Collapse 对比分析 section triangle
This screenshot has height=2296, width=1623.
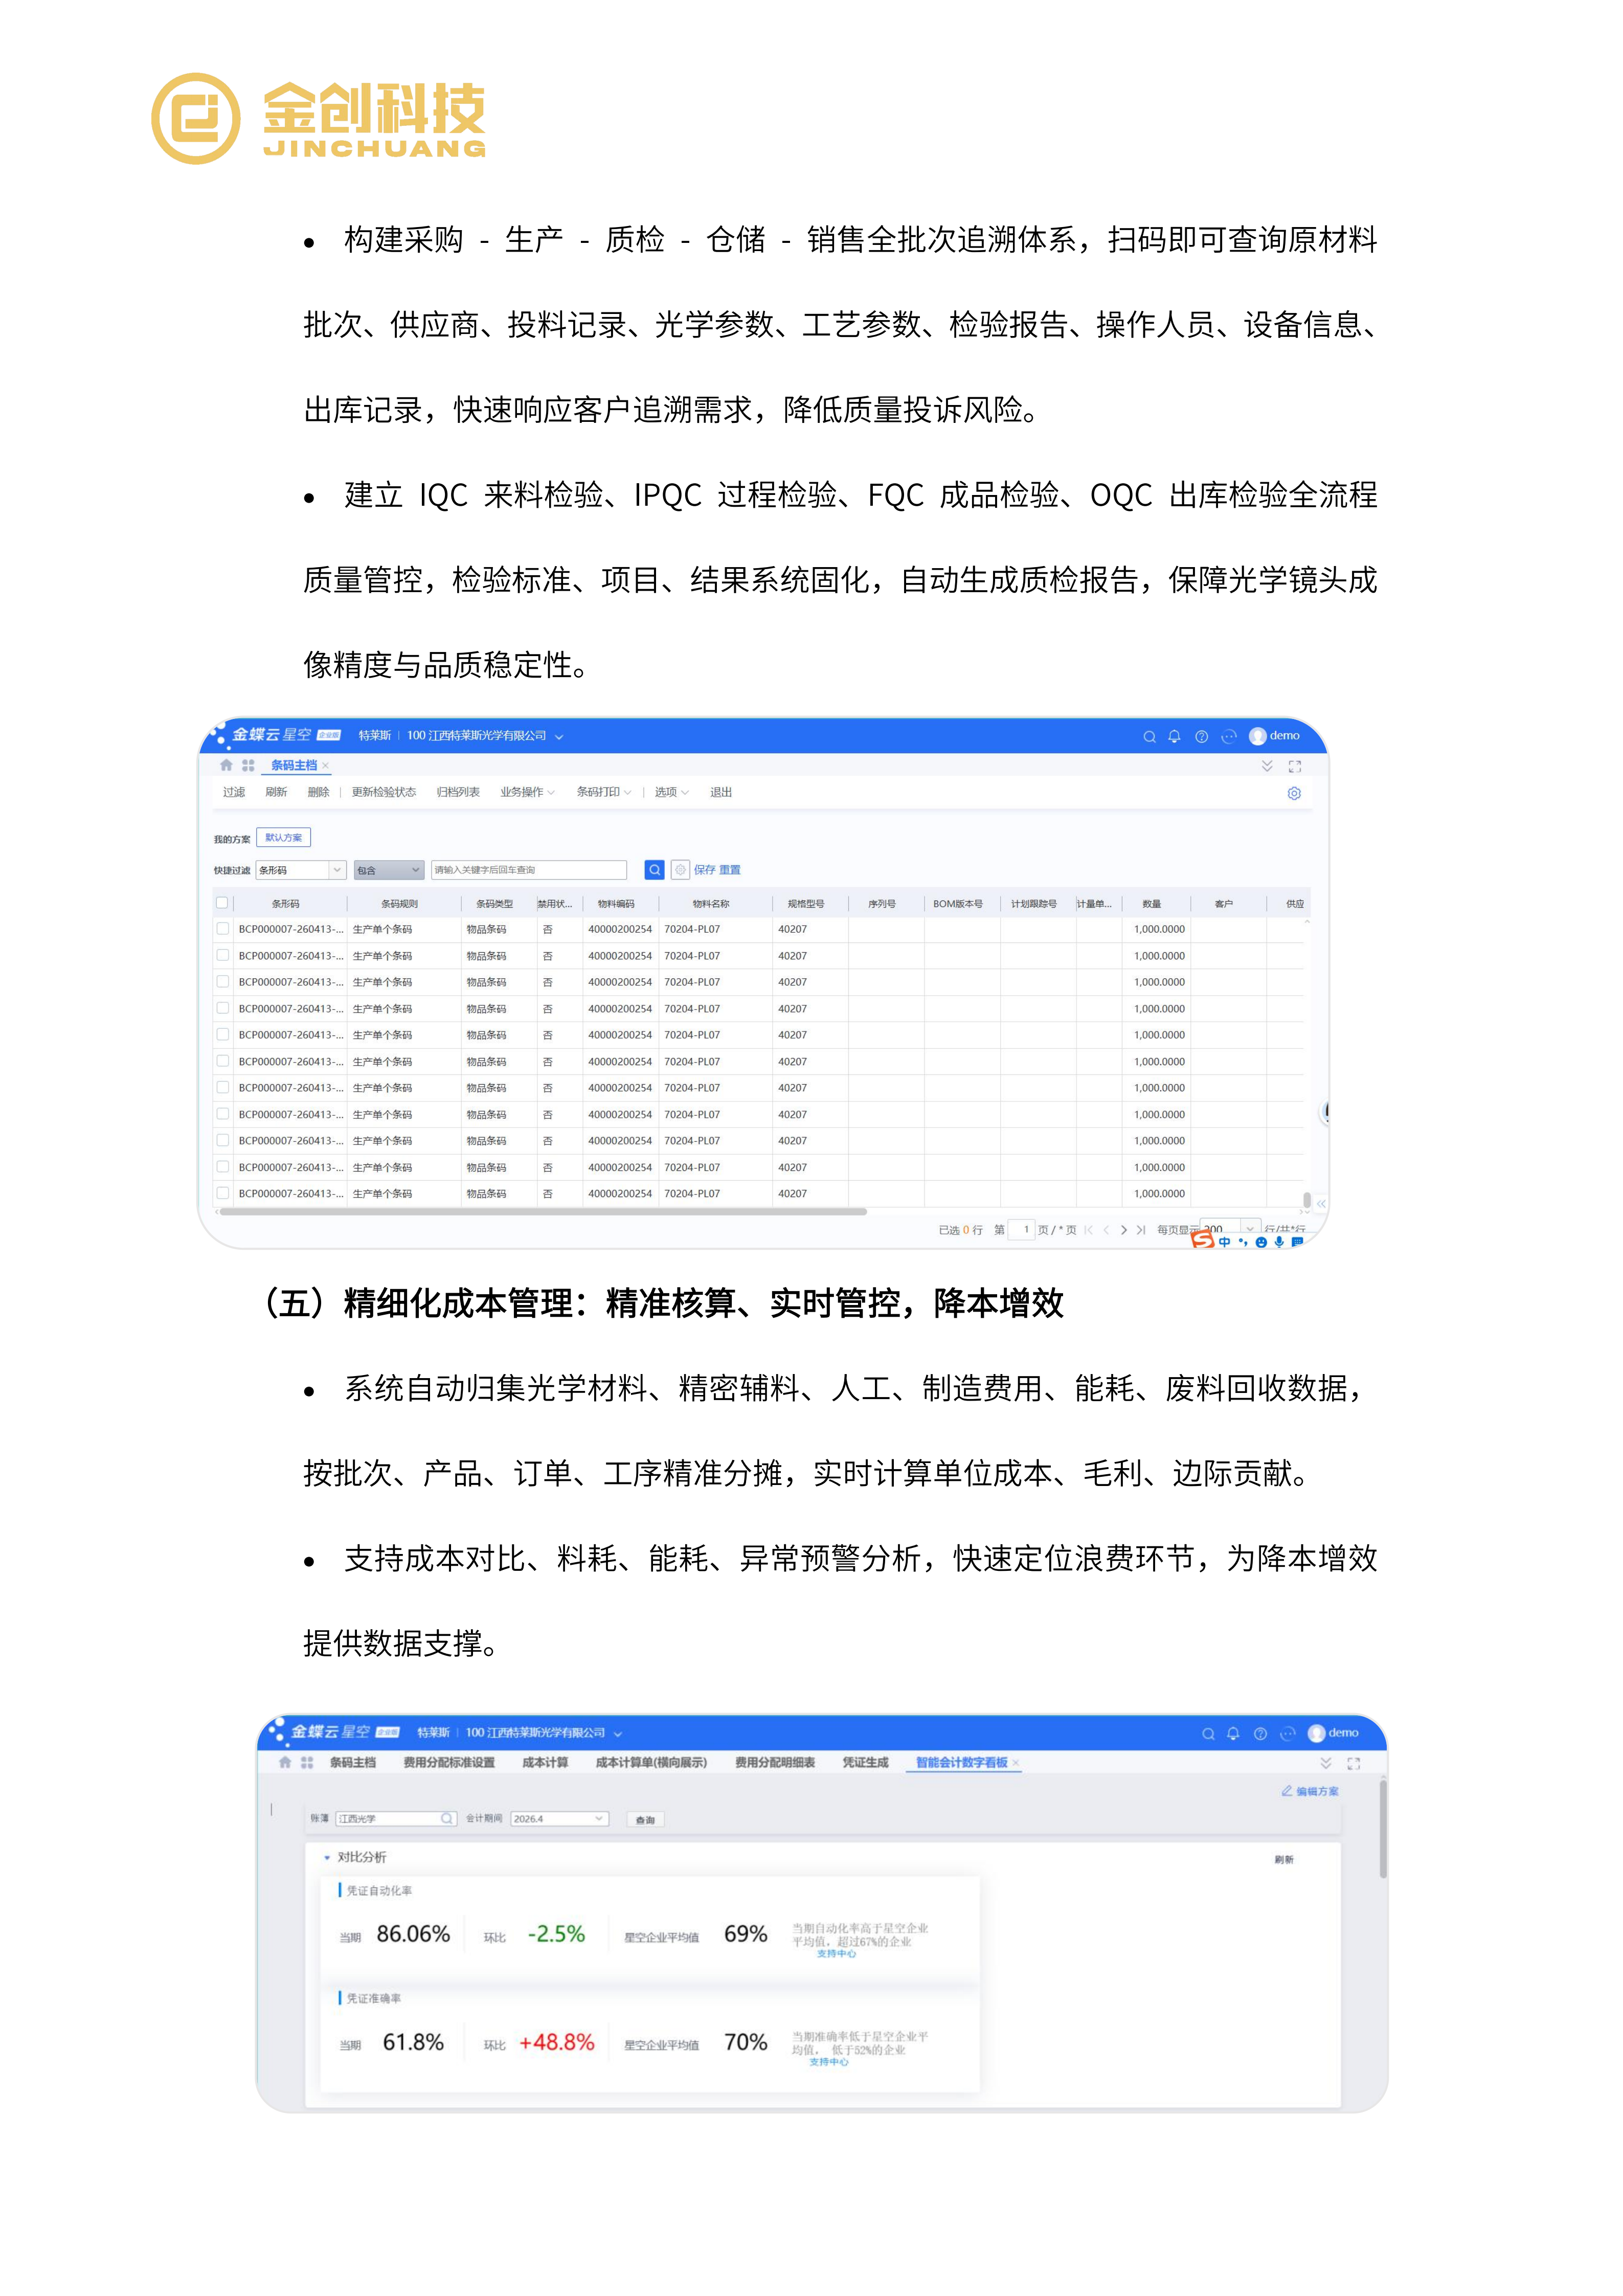click(326, 1858)
